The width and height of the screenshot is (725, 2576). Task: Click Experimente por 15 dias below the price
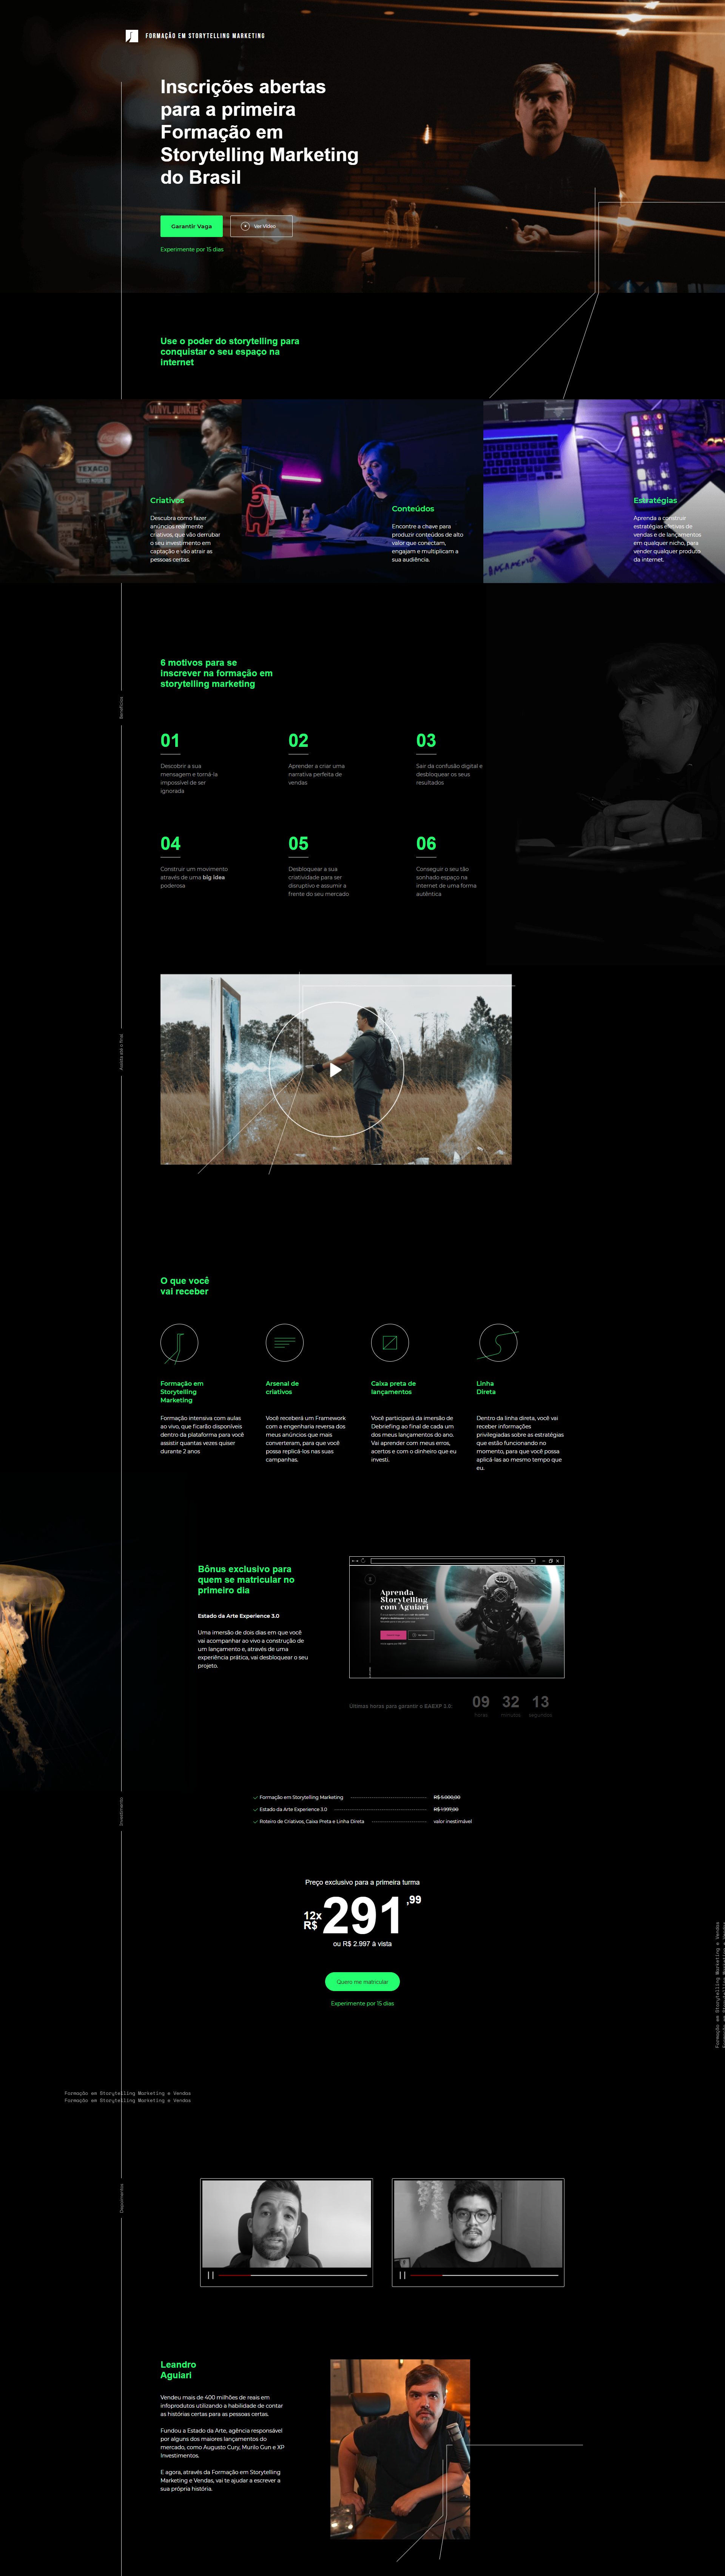(362, 2003)
